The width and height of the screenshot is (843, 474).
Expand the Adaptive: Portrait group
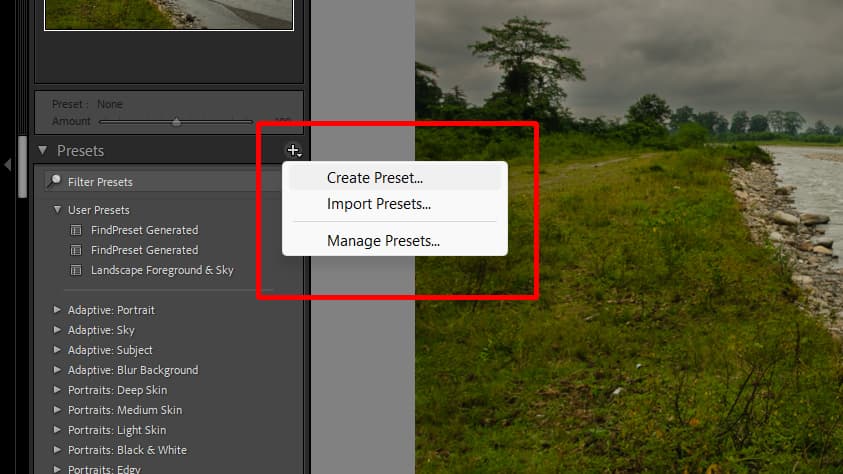click(x=57, y=310)
